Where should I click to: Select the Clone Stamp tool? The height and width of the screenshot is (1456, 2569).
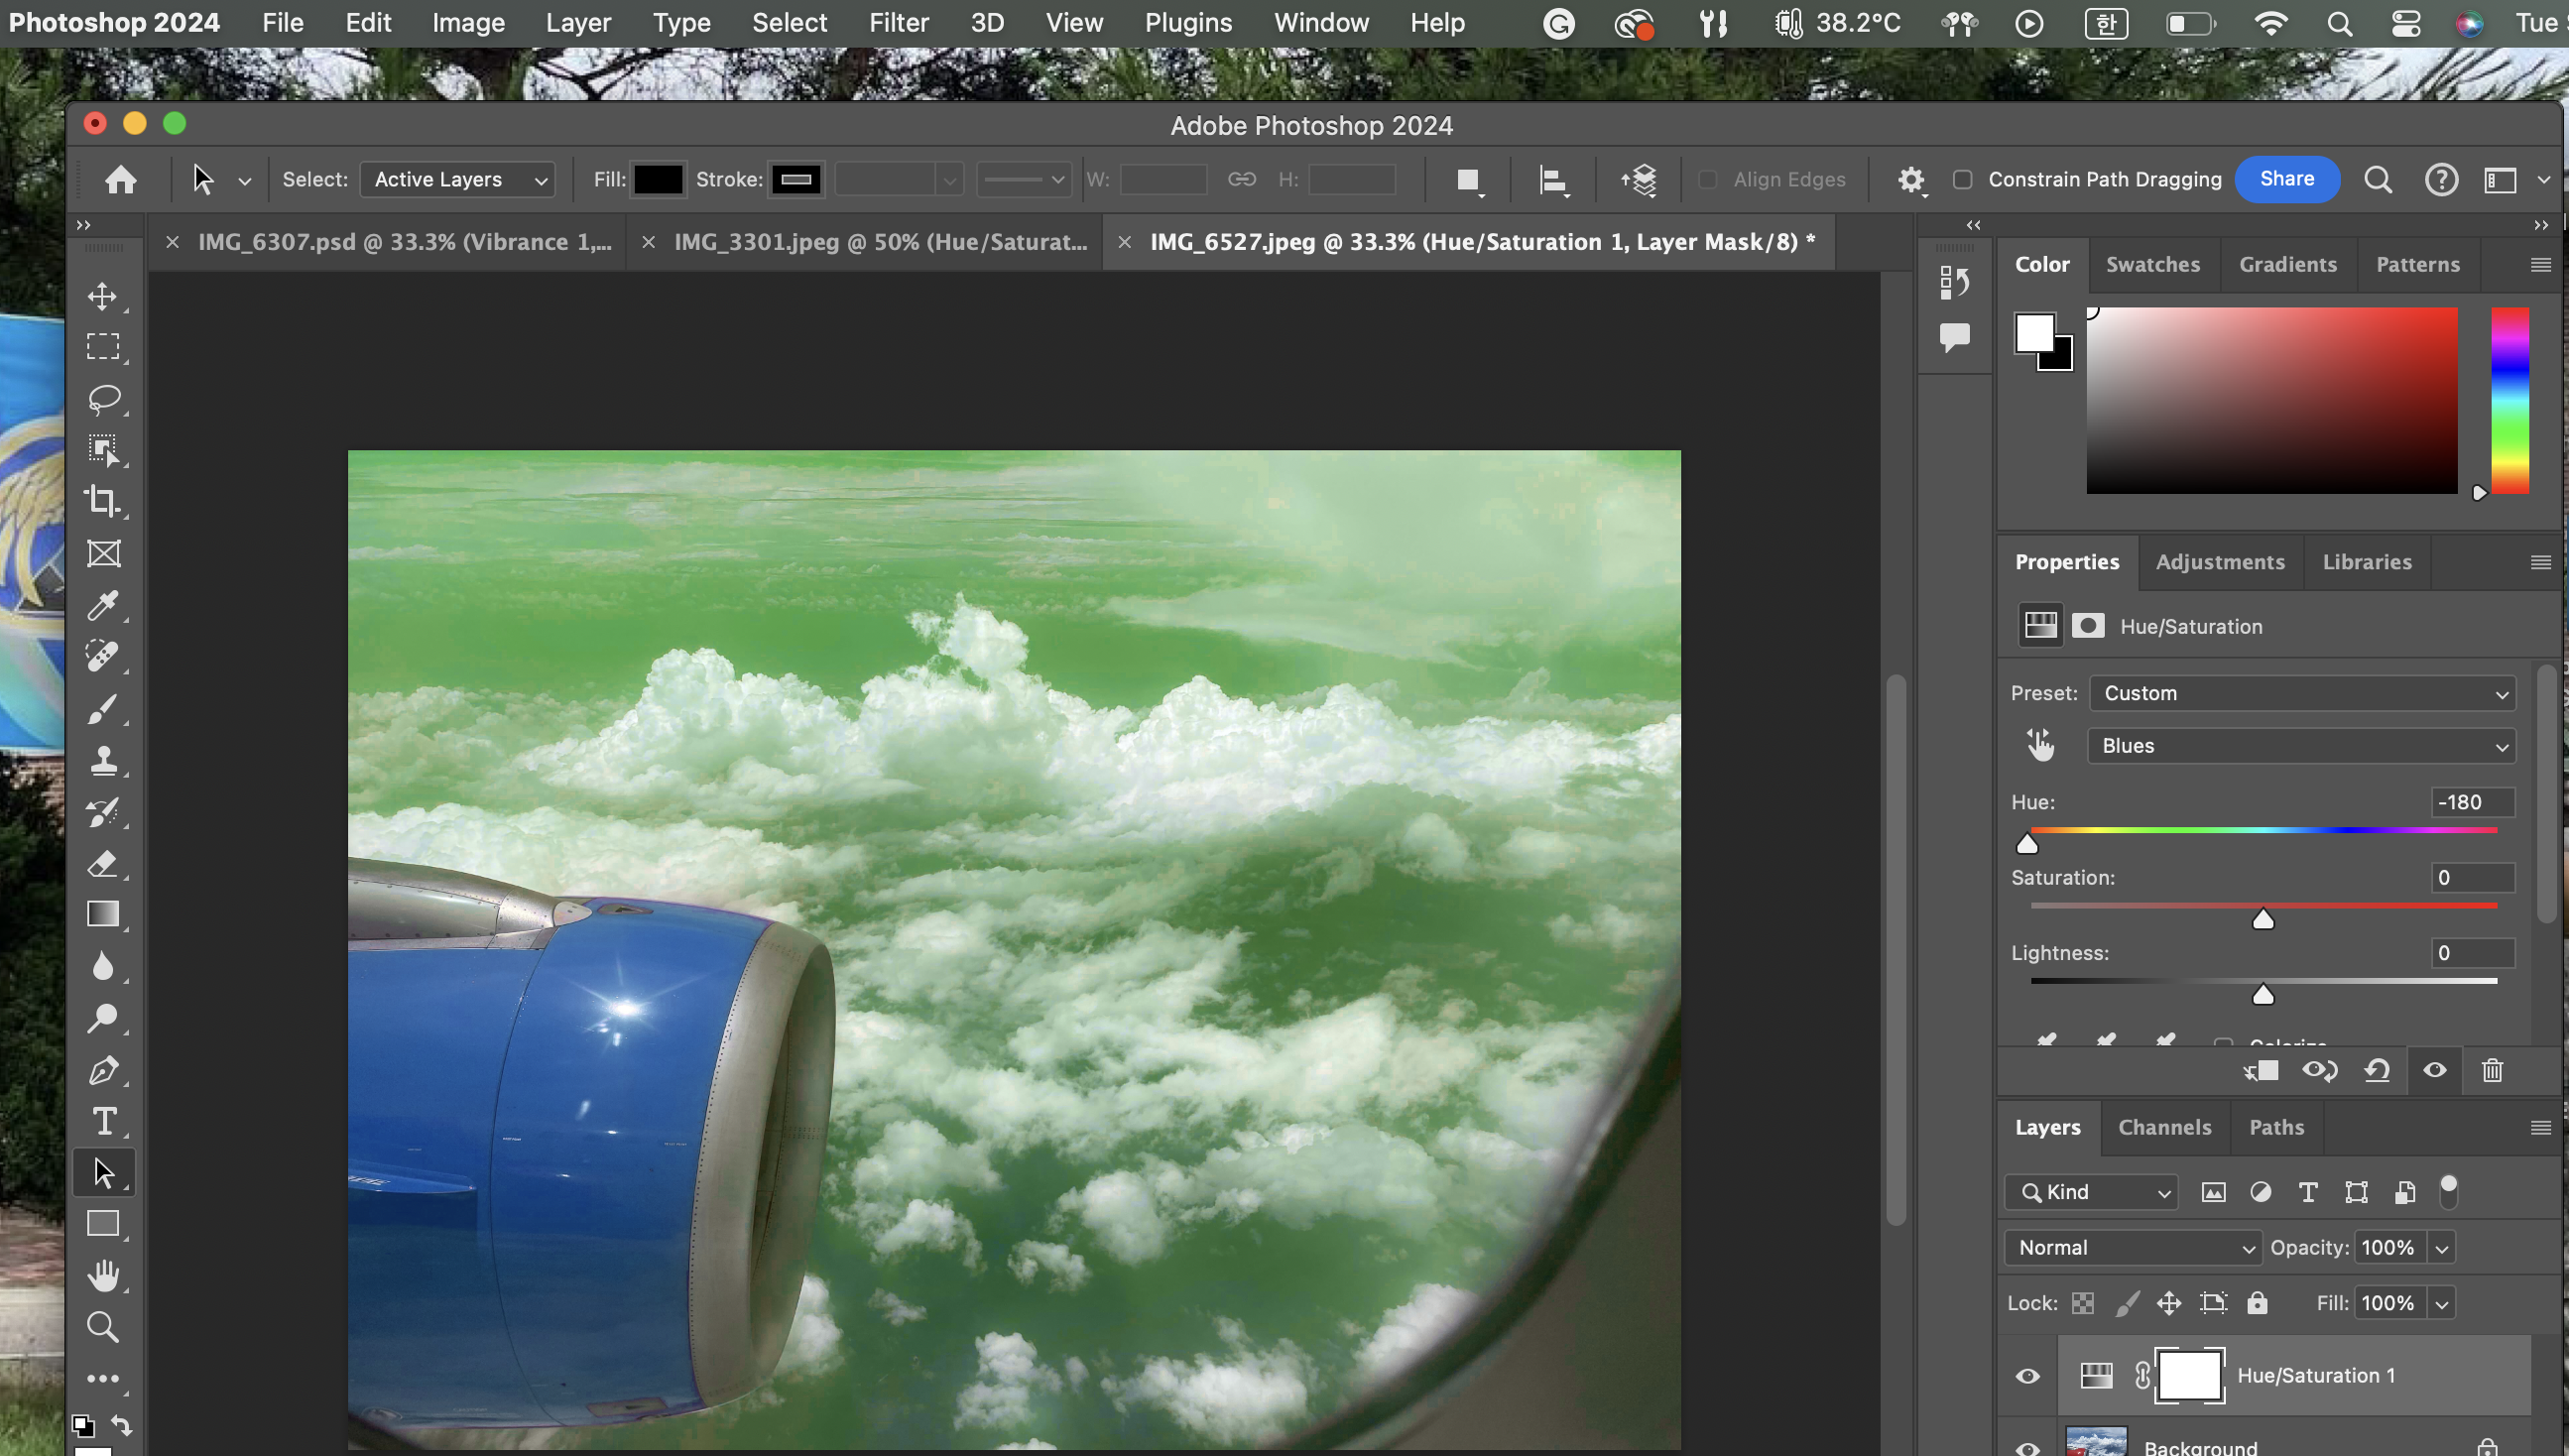(103, 761)
